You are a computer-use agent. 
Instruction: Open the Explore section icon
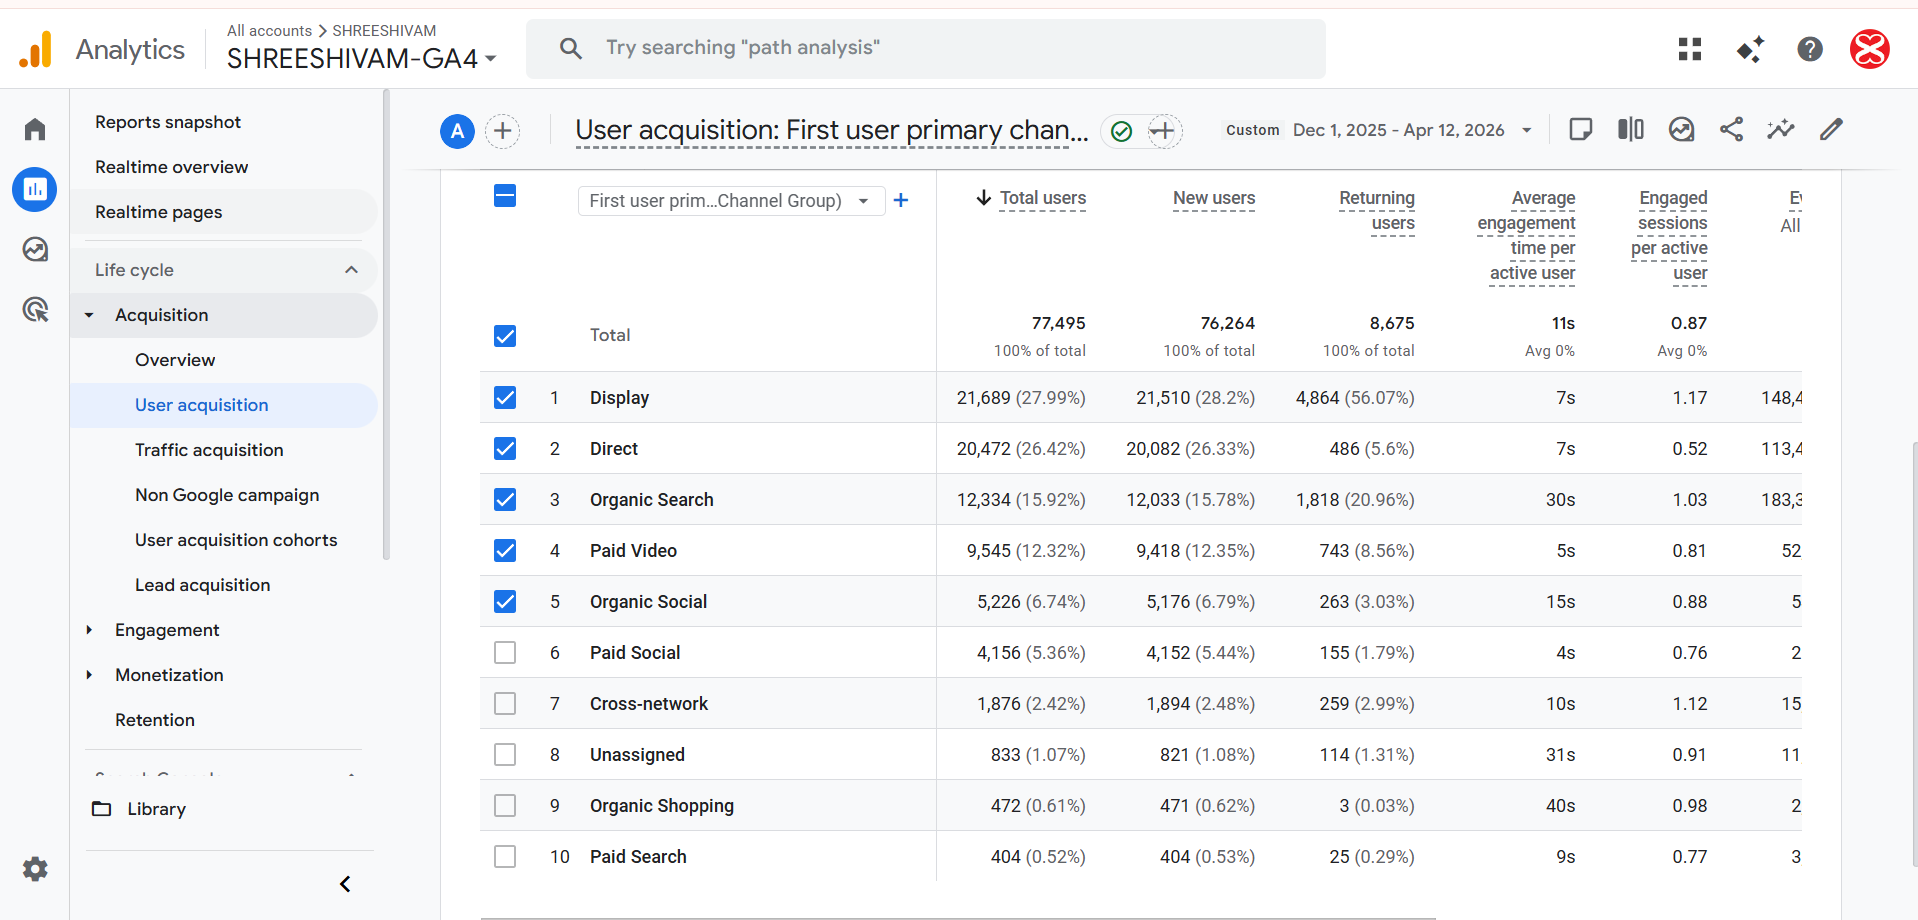(x=34, y=249)
